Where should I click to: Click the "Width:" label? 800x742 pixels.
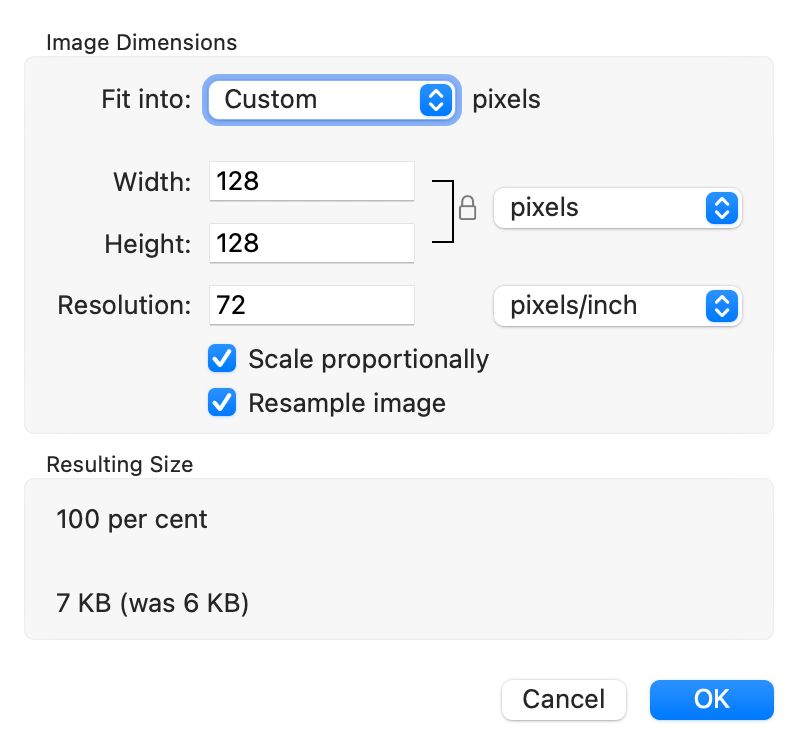(x=151, y=182)
